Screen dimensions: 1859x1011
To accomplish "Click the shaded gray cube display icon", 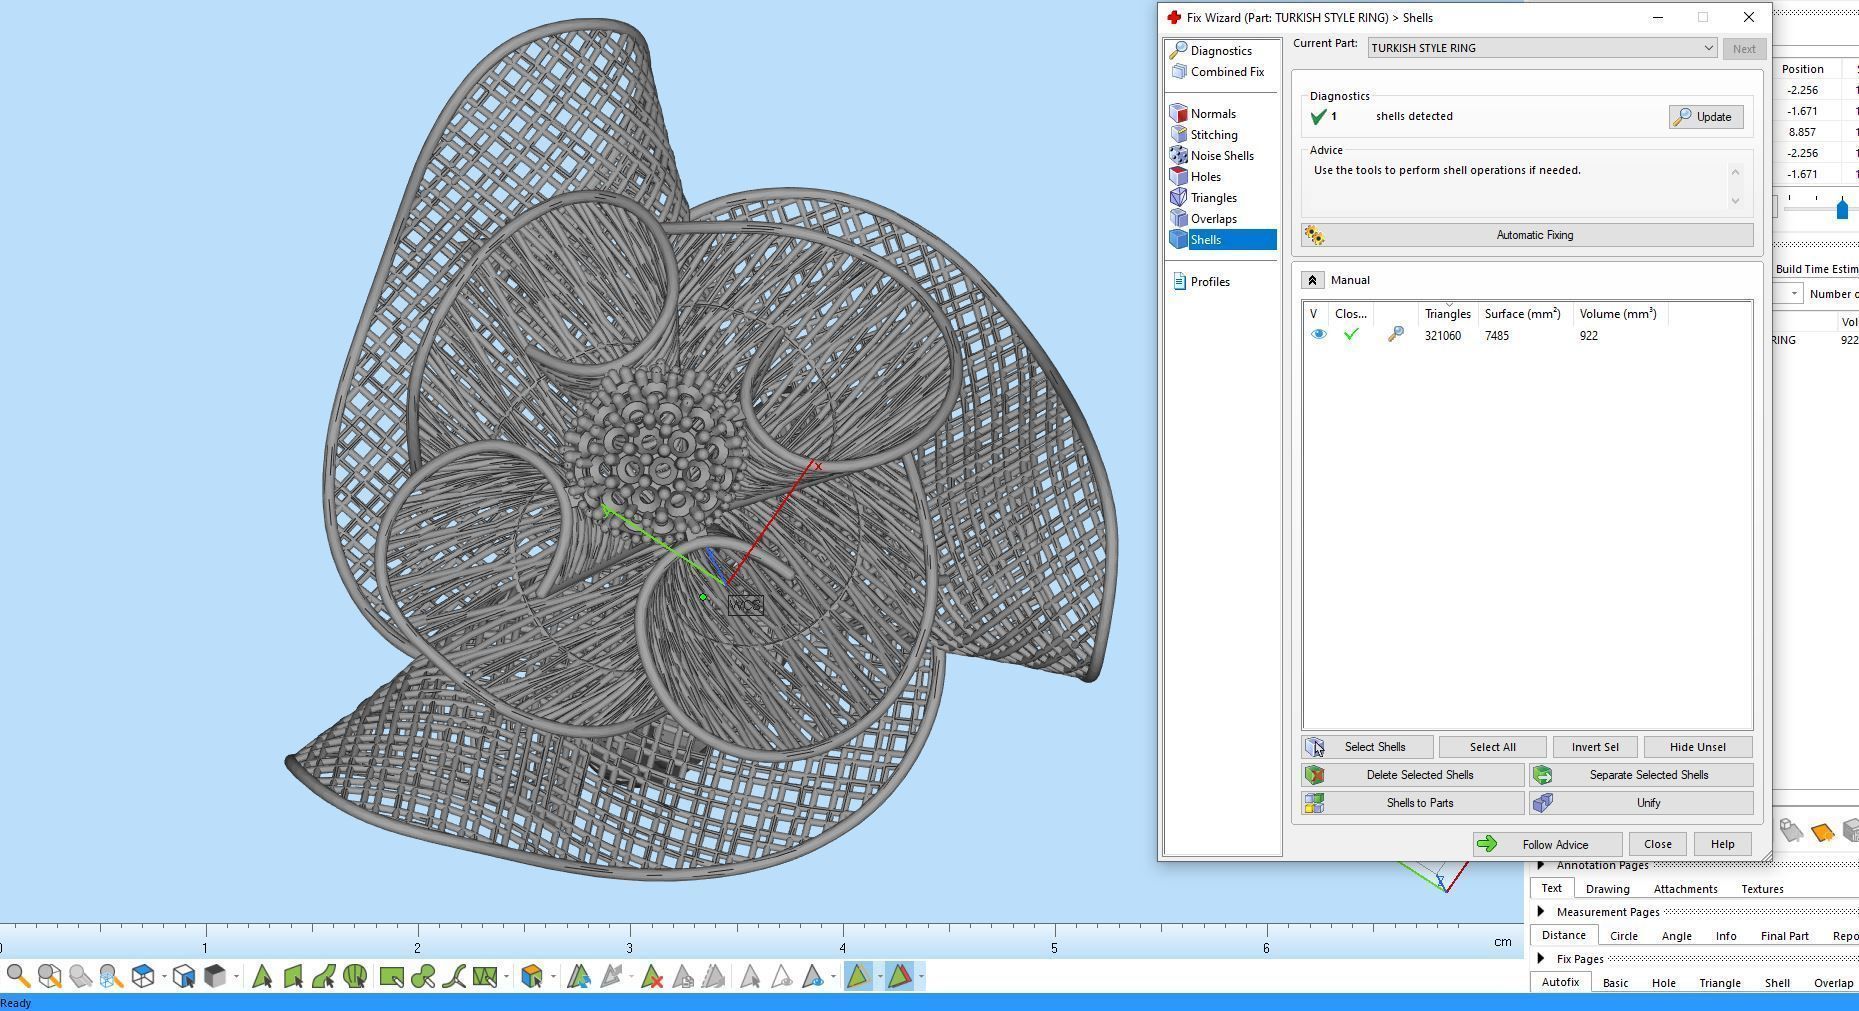I will (214, 976).
